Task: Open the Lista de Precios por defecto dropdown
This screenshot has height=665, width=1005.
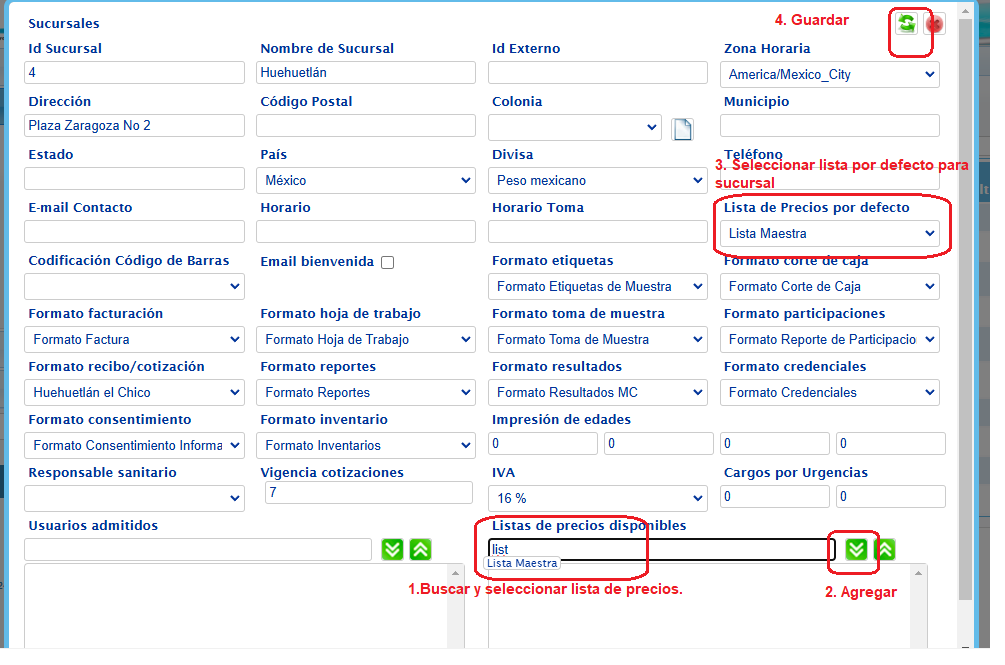Action: (x=829, y=233)
